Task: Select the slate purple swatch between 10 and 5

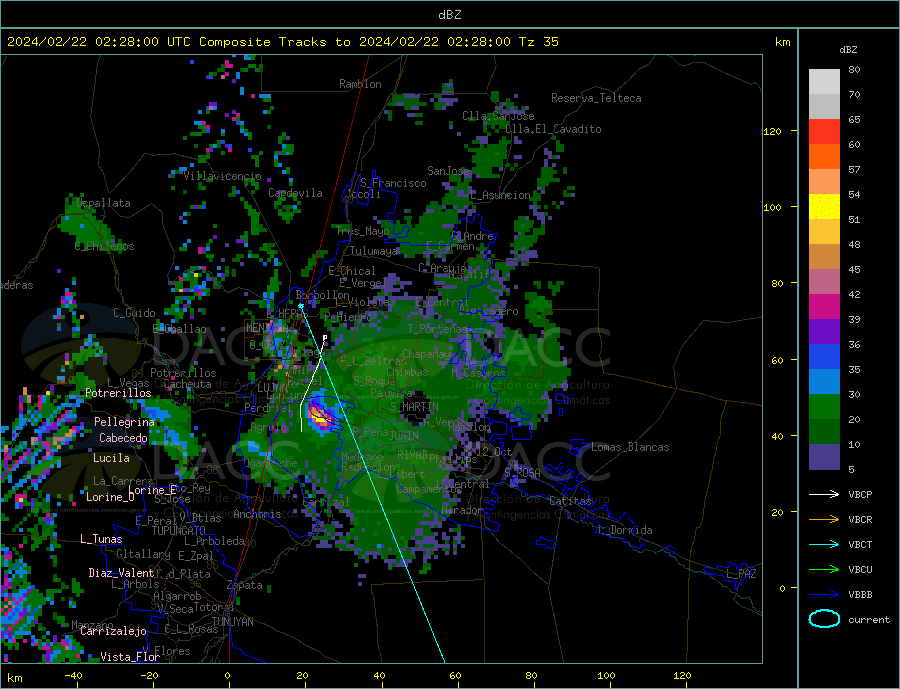Action: point(824,456)
